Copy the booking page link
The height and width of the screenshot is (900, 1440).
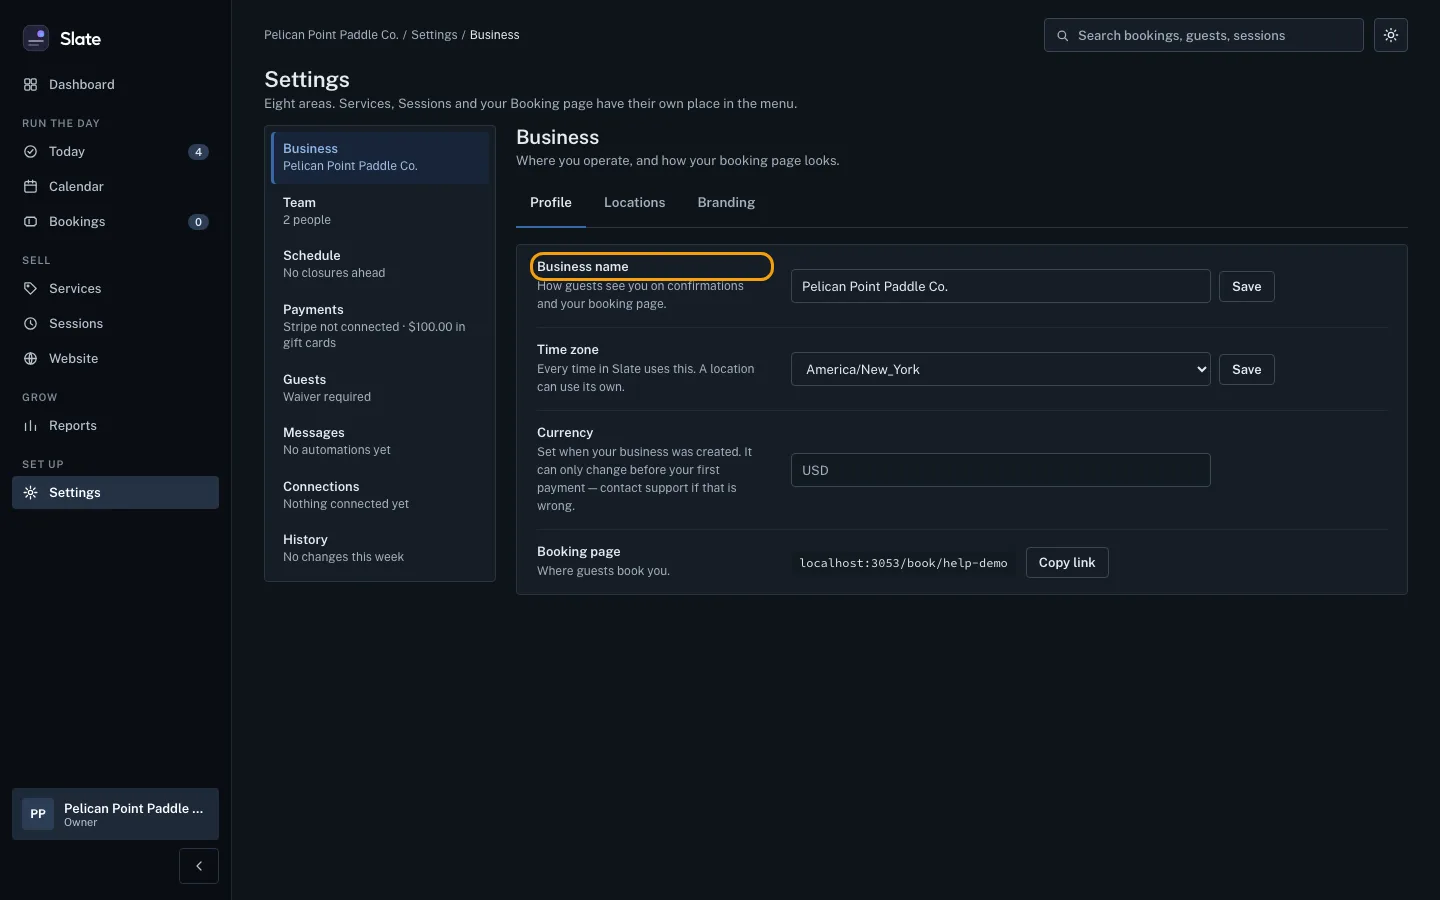coord(1067,563)
